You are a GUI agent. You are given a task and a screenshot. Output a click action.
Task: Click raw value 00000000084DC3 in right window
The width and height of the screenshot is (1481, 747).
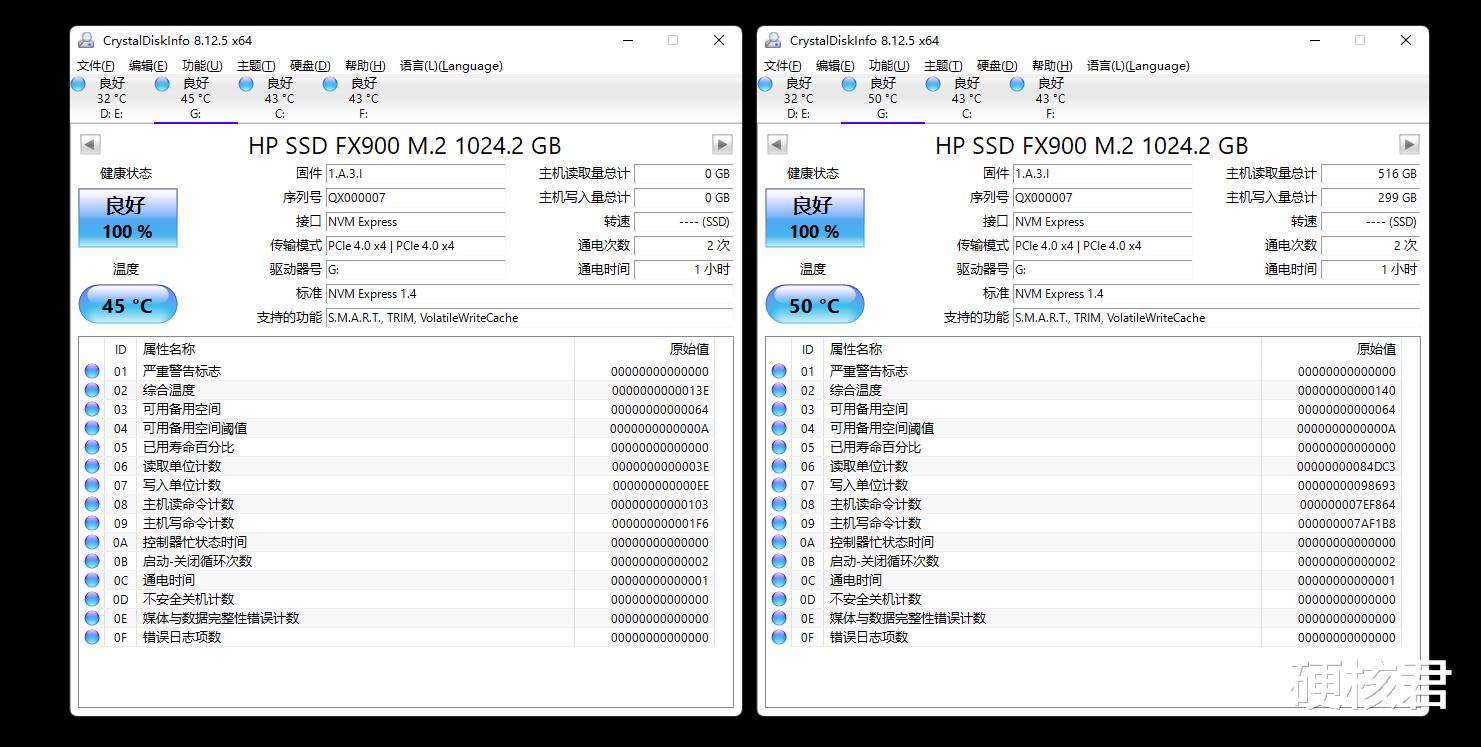click(x=1346, y=466)
